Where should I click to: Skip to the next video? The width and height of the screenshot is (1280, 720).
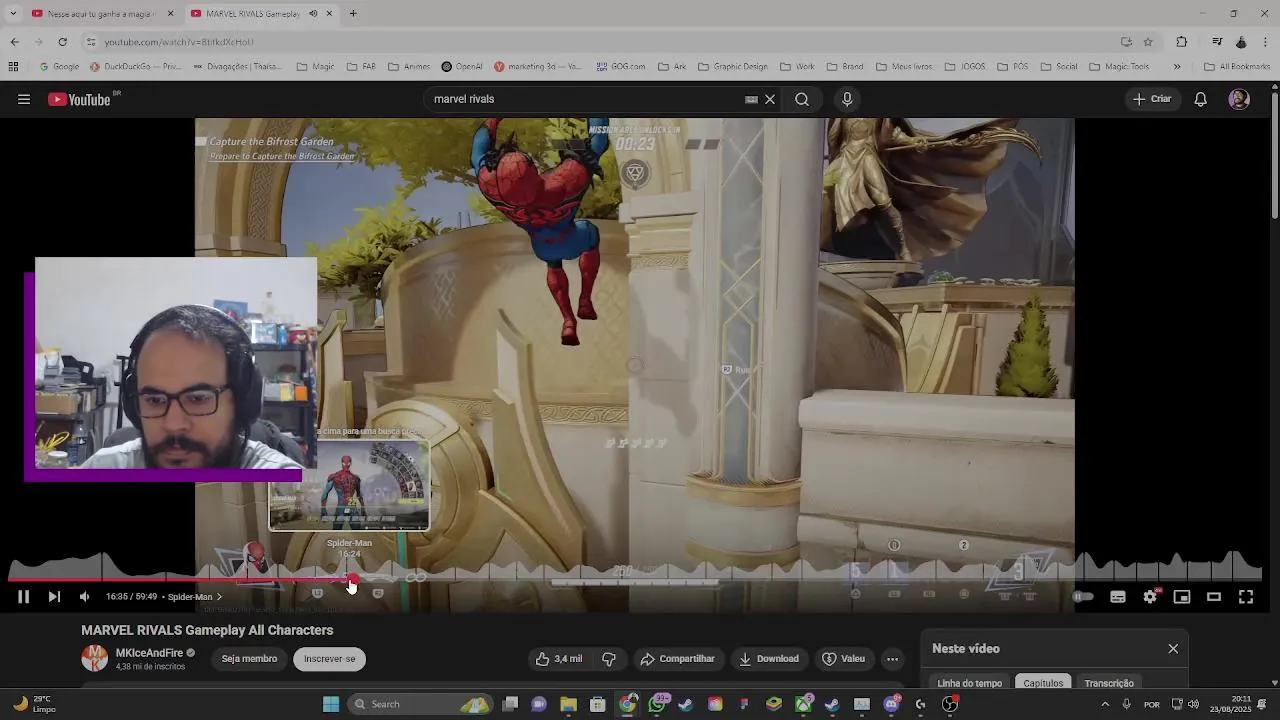[54, 597]
